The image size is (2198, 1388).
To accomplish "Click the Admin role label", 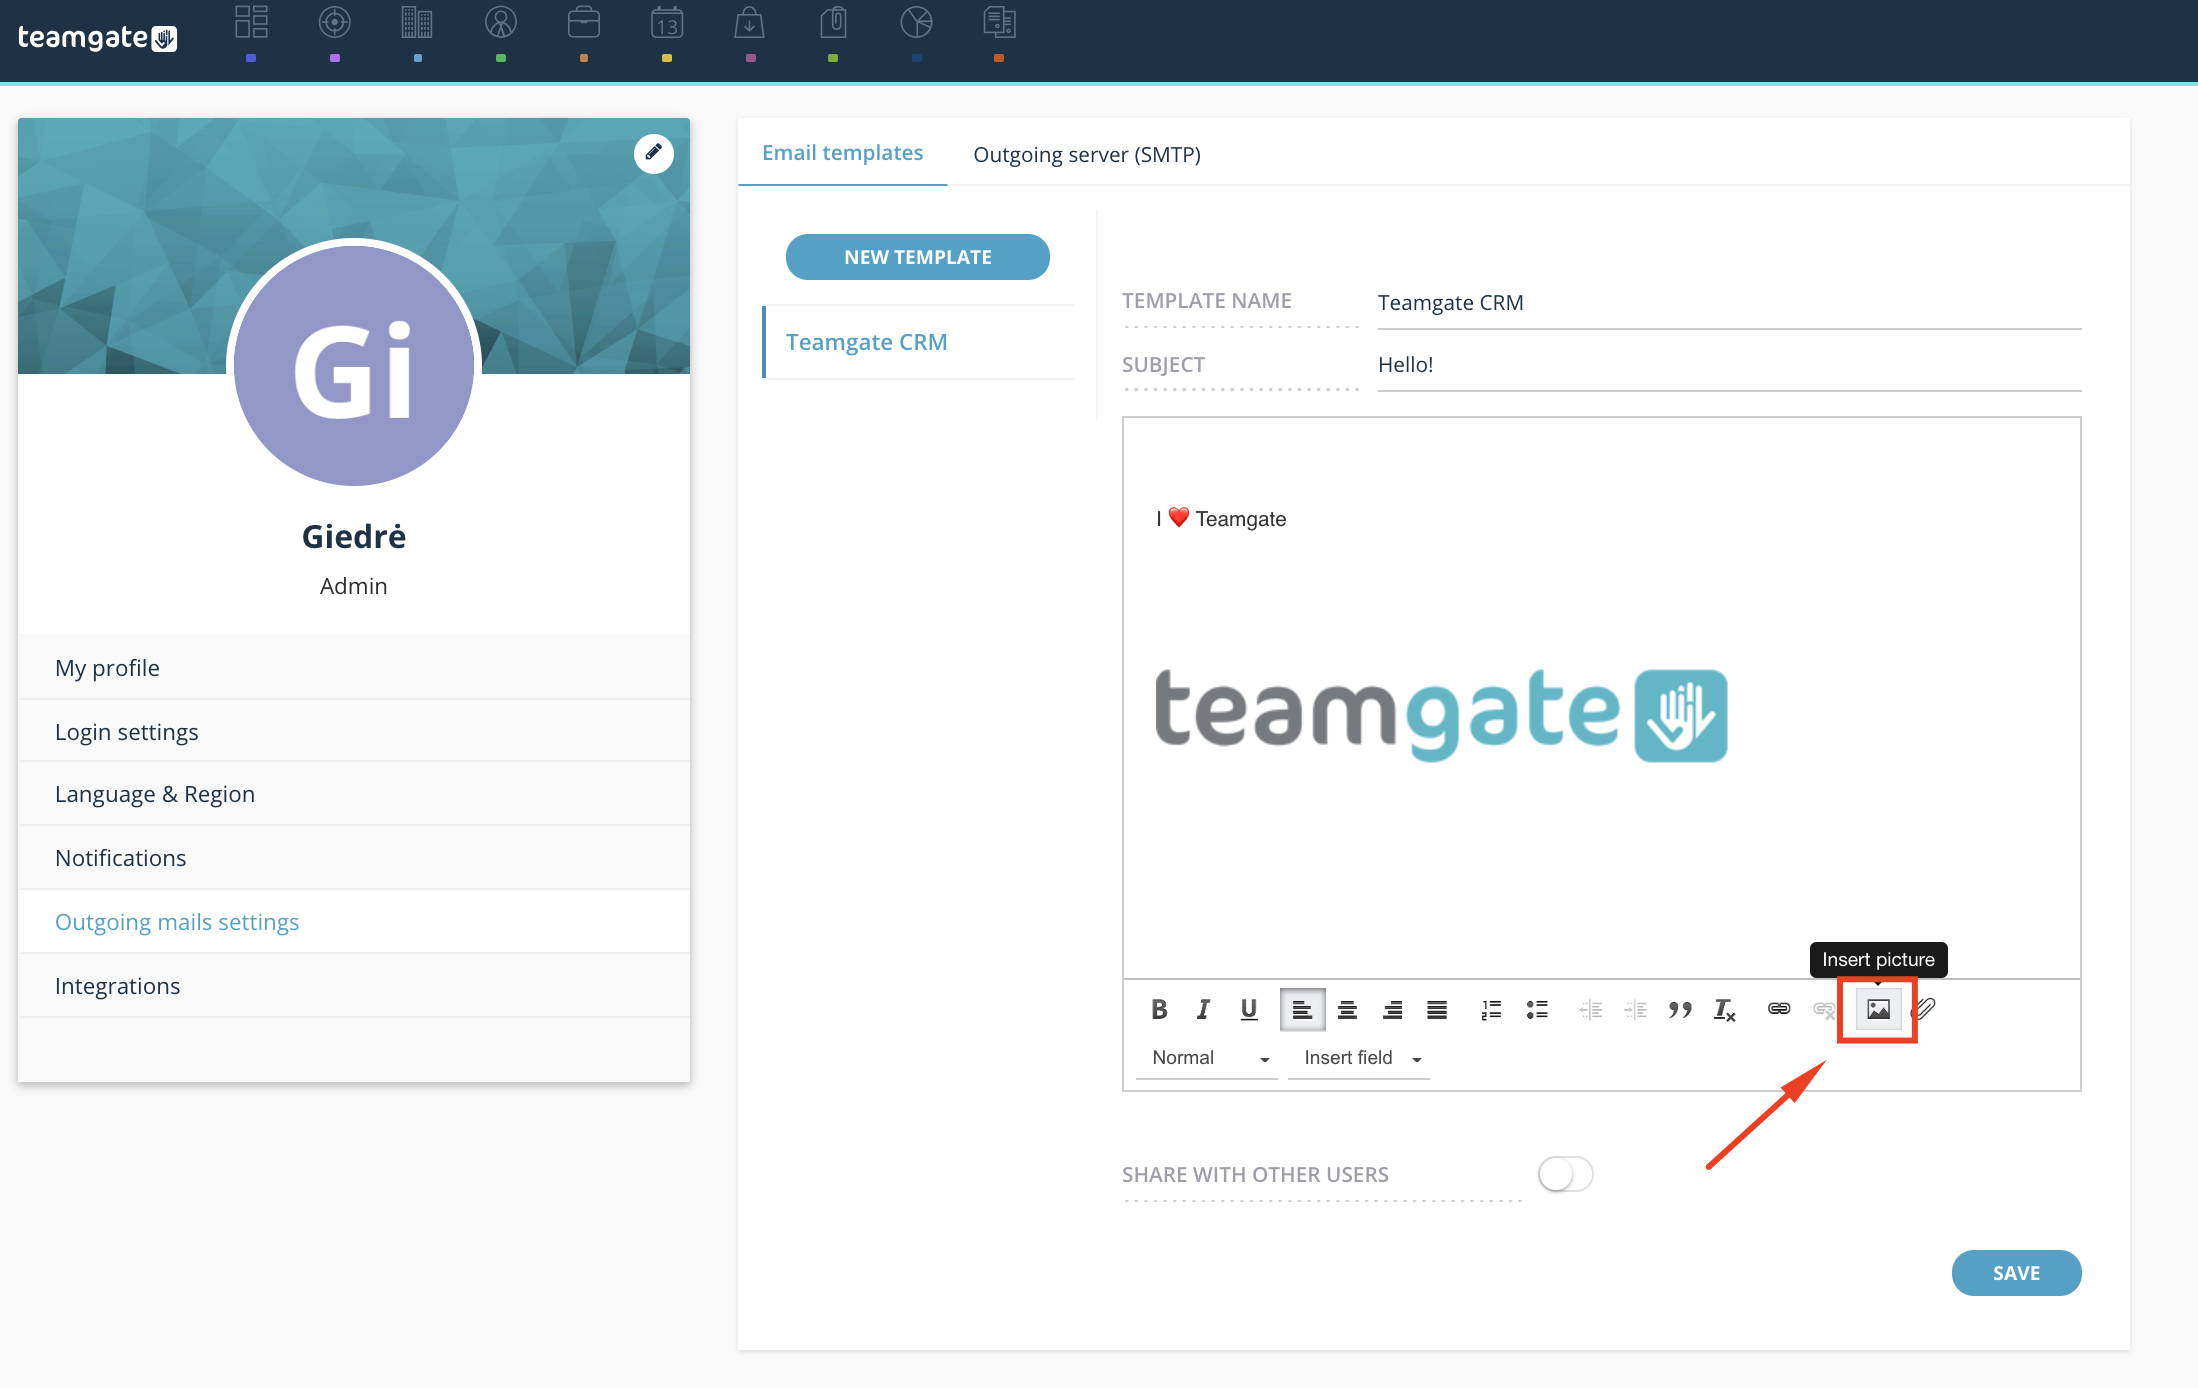I will point(354,586).
